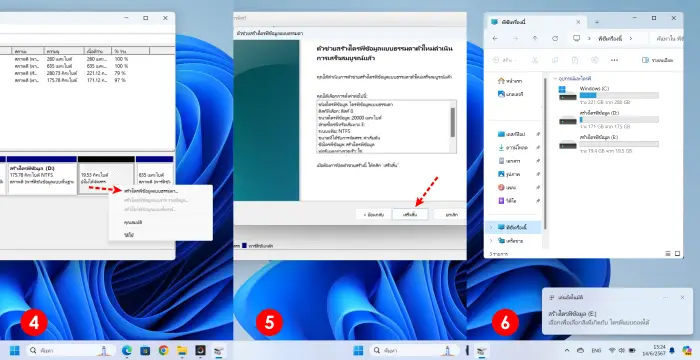Open Microsoft Edge from the taskbar
Image resolution: width=700 pixels, height=360 pixels.
point(127,351)
